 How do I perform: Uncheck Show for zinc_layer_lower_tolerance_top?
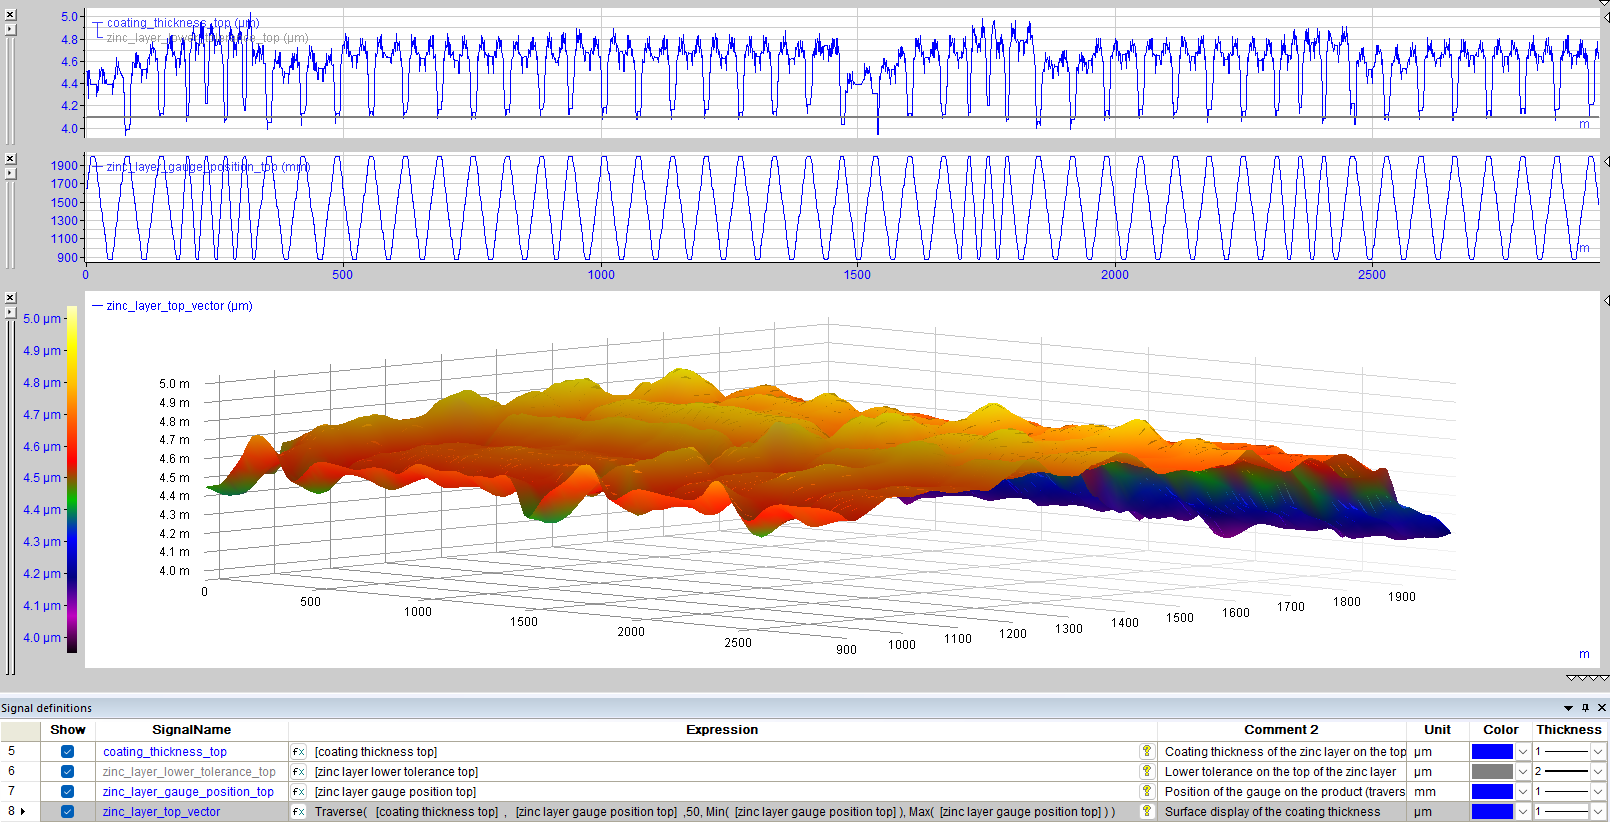point(67,772)
